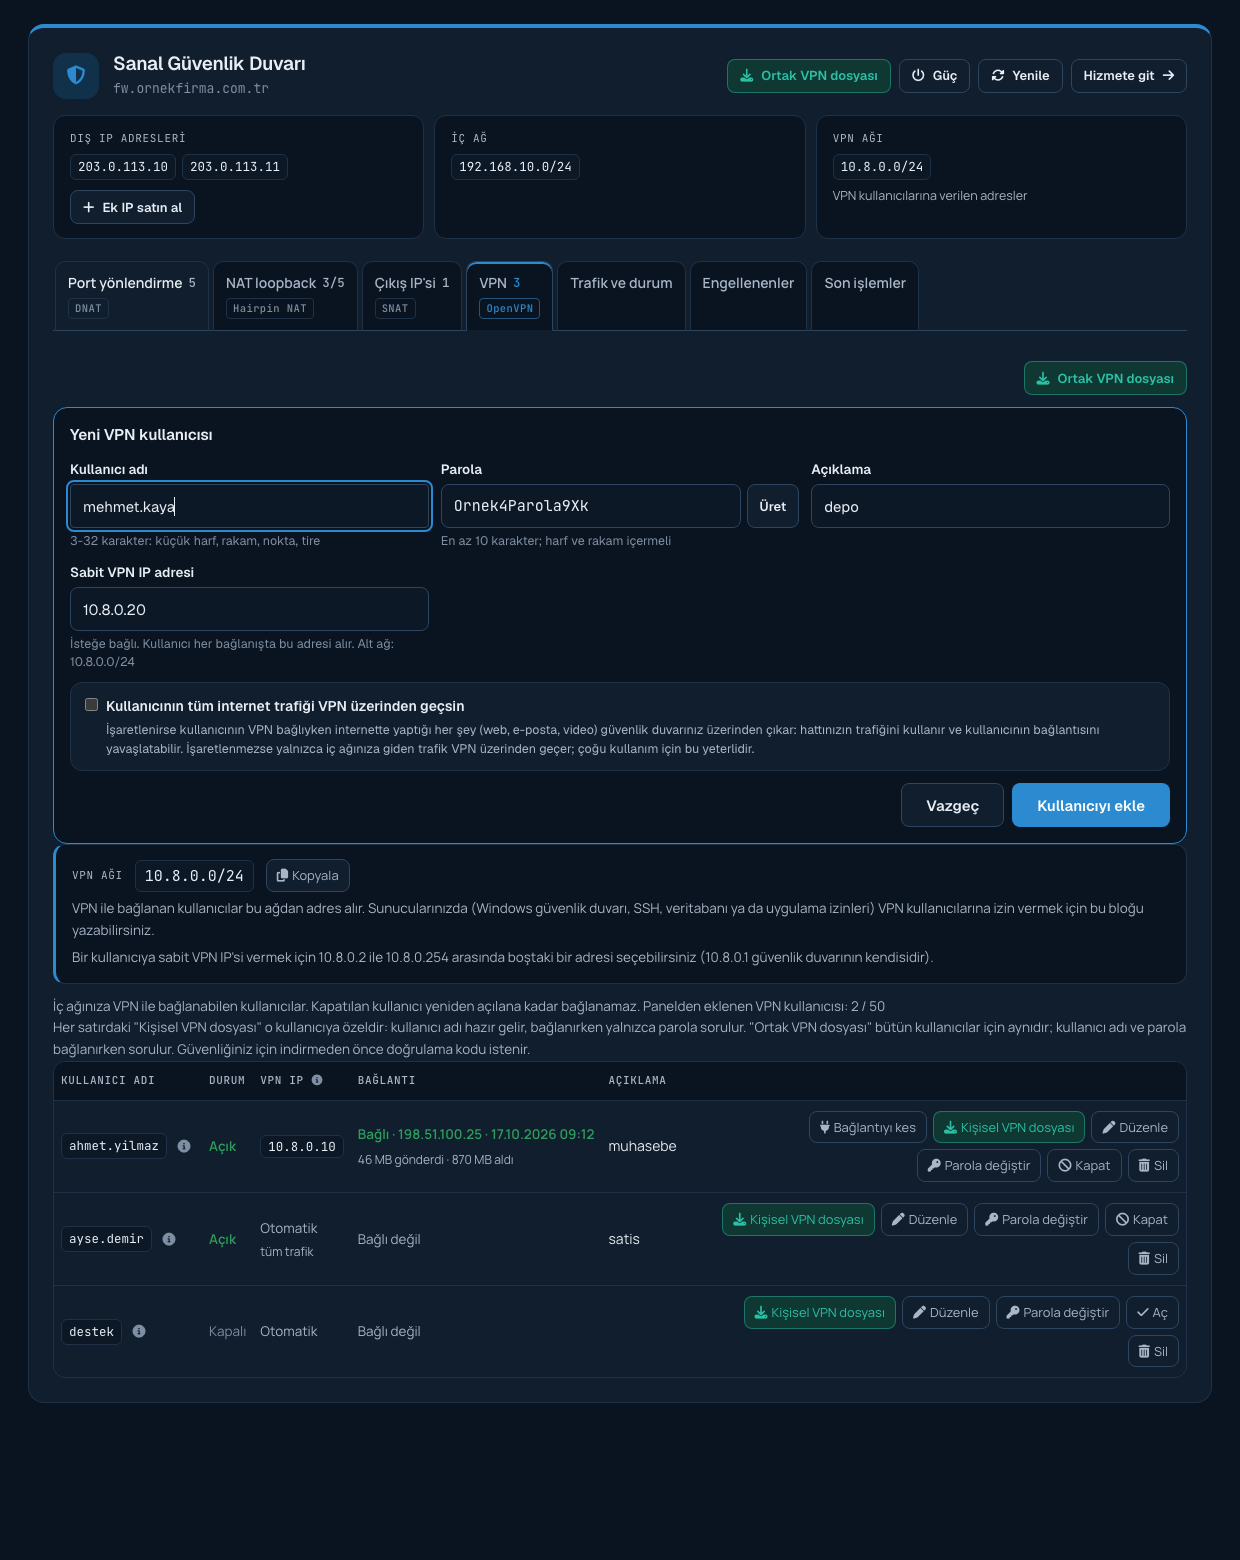Screen dimensions: 1240x1560
Task: Click the Açıklama input field
Action: (990, 506)
